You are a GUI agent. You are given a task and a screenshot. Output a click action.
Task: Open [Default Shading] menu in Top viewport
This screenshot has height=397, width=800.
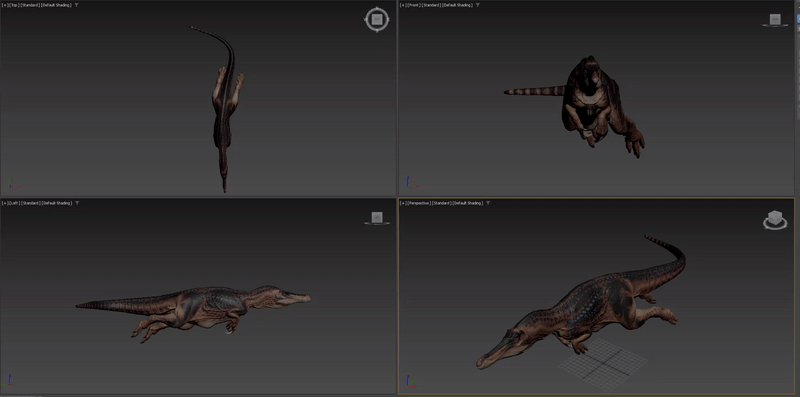(x=56, y=5)
